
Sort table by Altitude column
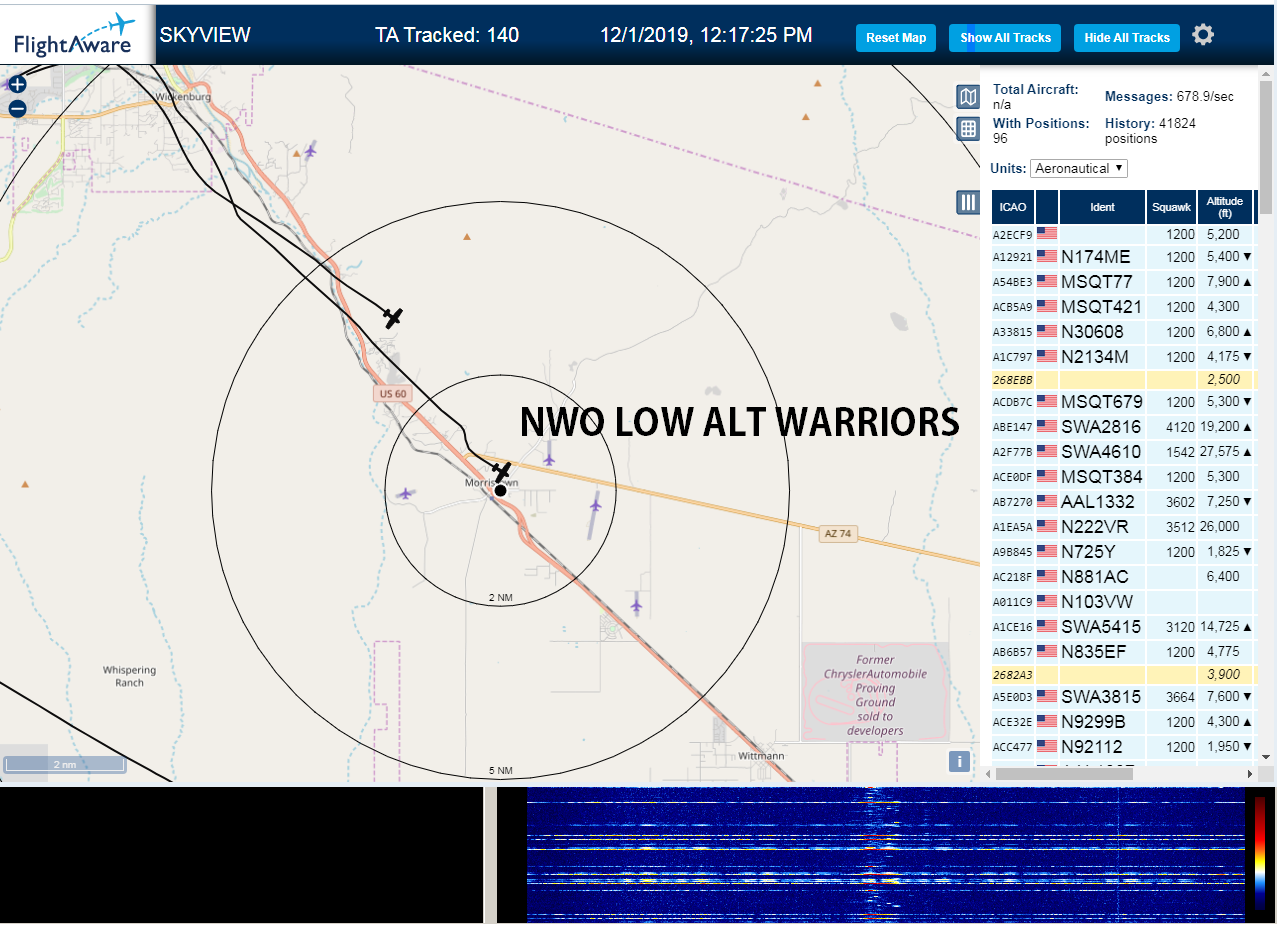tap(1223, 207)
